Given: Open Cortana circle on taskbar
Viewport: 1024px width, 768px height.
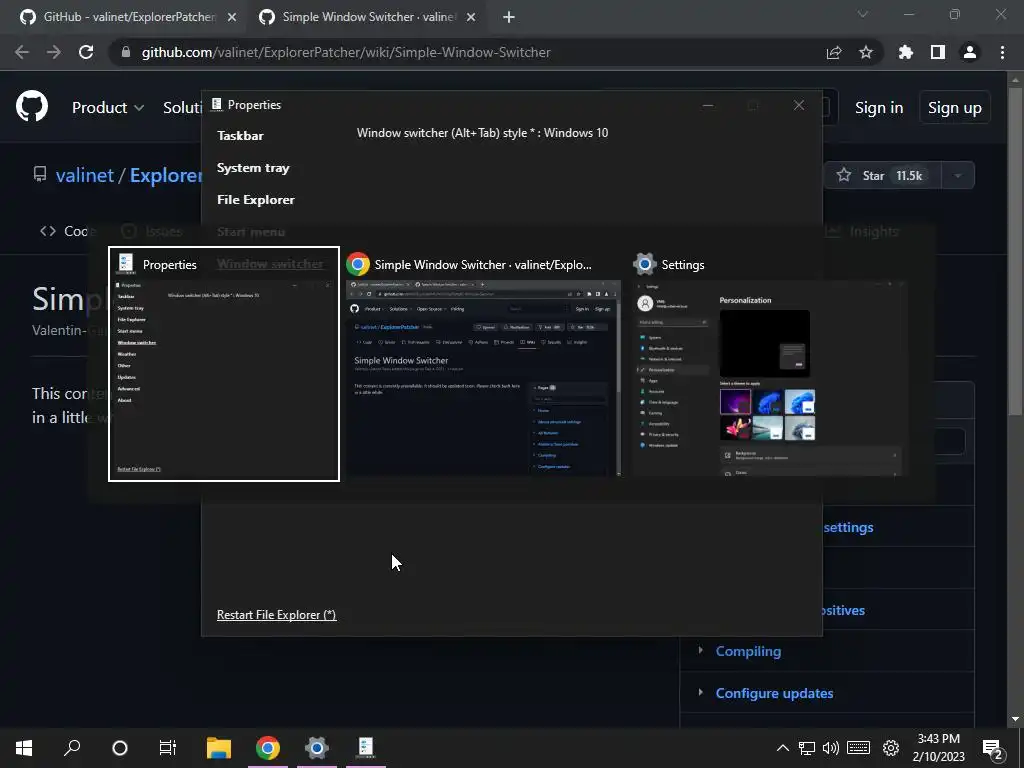Looking at the screenshot, I should click(x=120, y=748).
